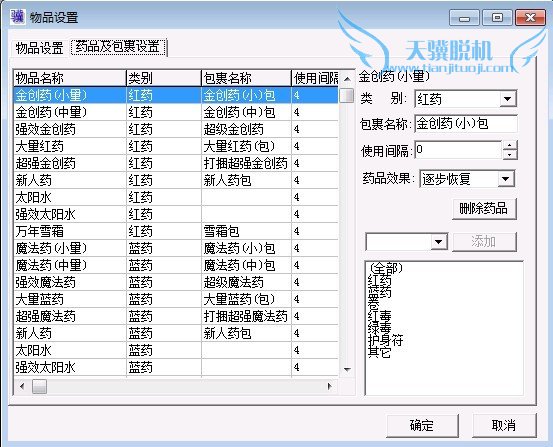This screenshot has height=447, width=553.
Task: Select the 药品及包裹设置 tab
Action: tap(118, 47)
